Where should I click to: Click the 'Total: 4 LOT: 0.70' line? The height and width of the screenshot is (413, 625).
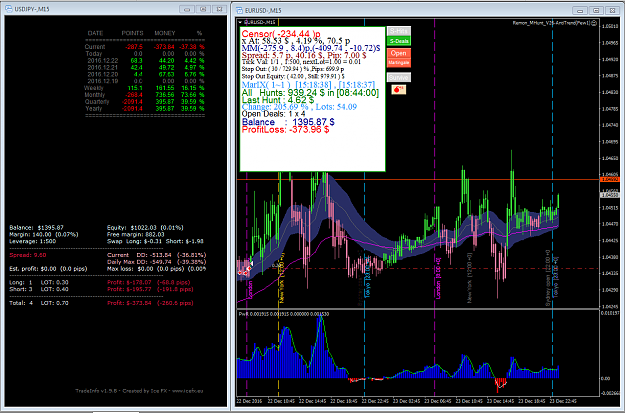click(x=39, y=303)
